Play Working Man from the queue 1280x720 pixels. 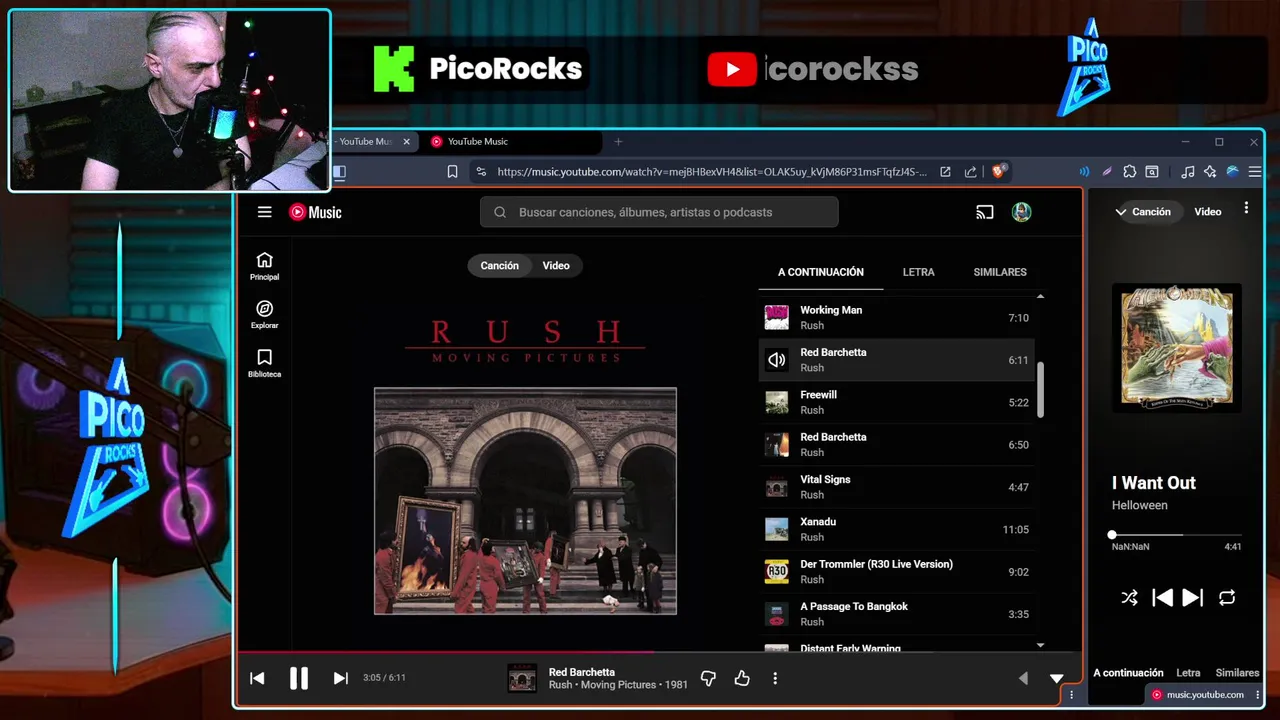(x=896, y=318)
